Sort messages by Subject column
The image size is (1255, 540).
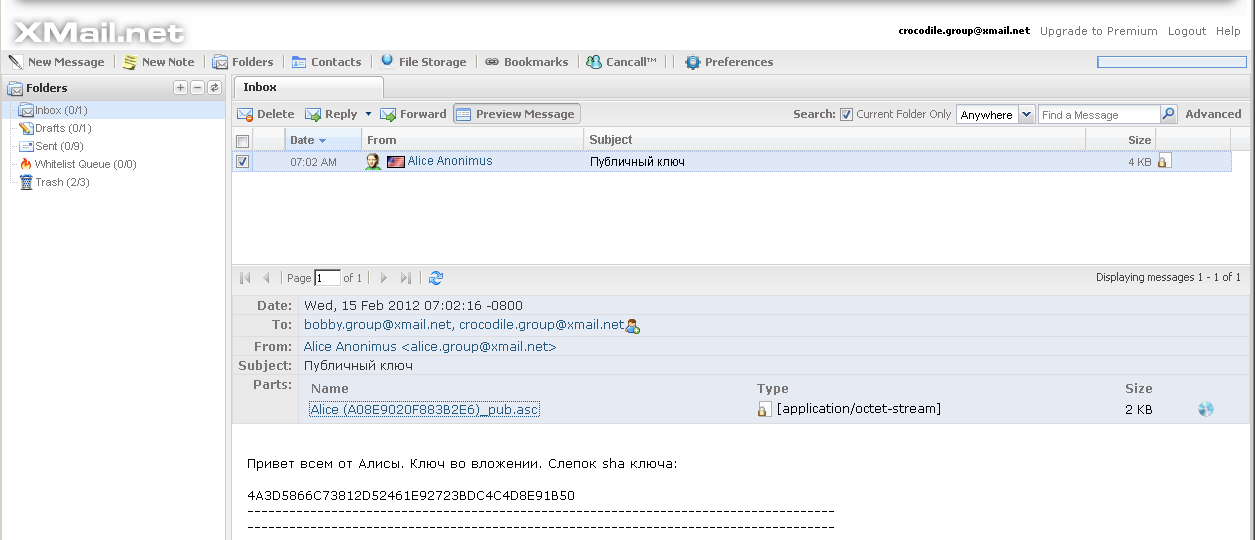click(834, 140)
